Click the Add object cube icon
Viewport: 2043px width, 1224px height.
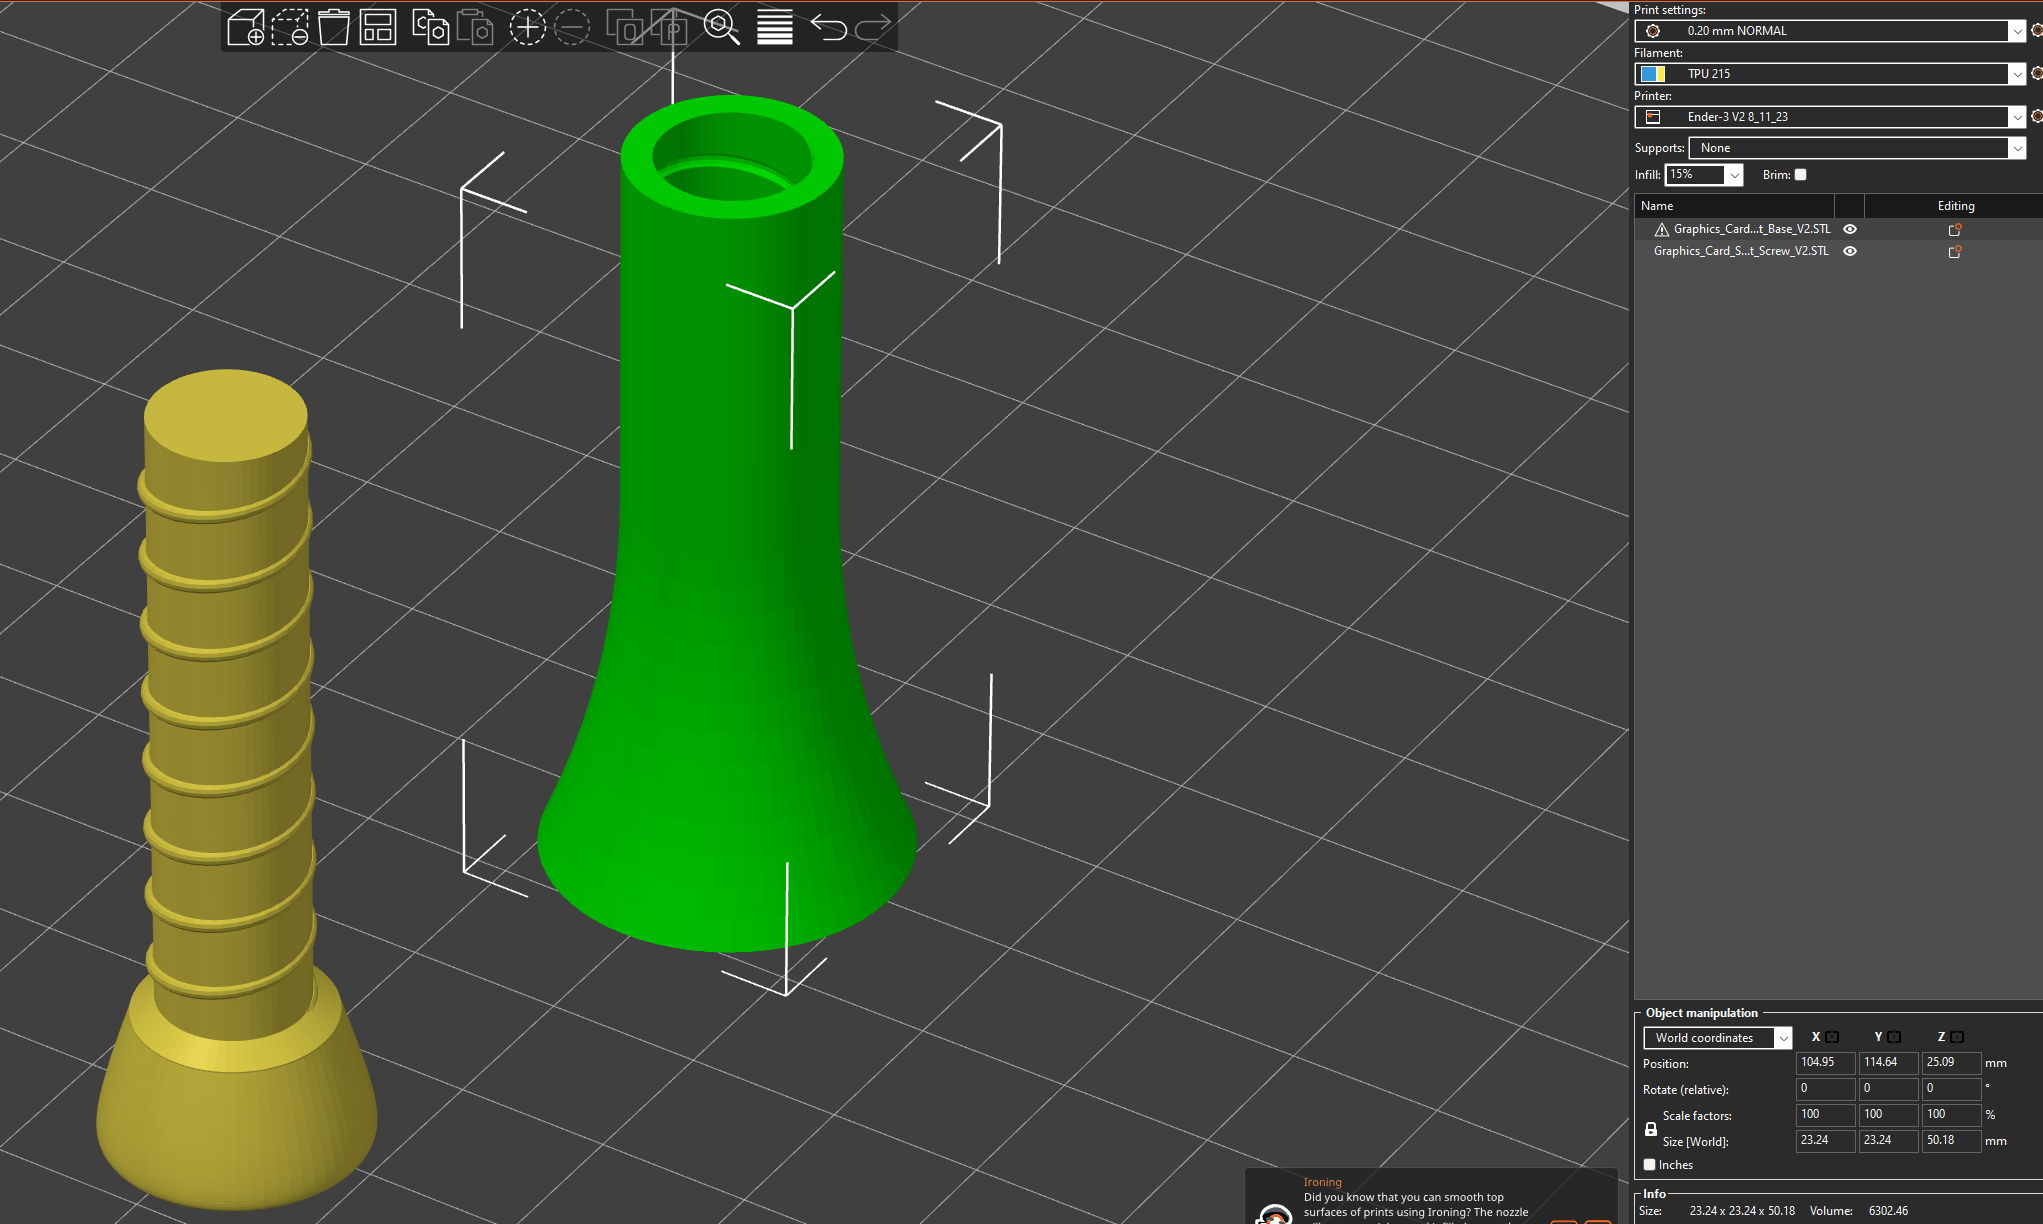tap(245, 27)
